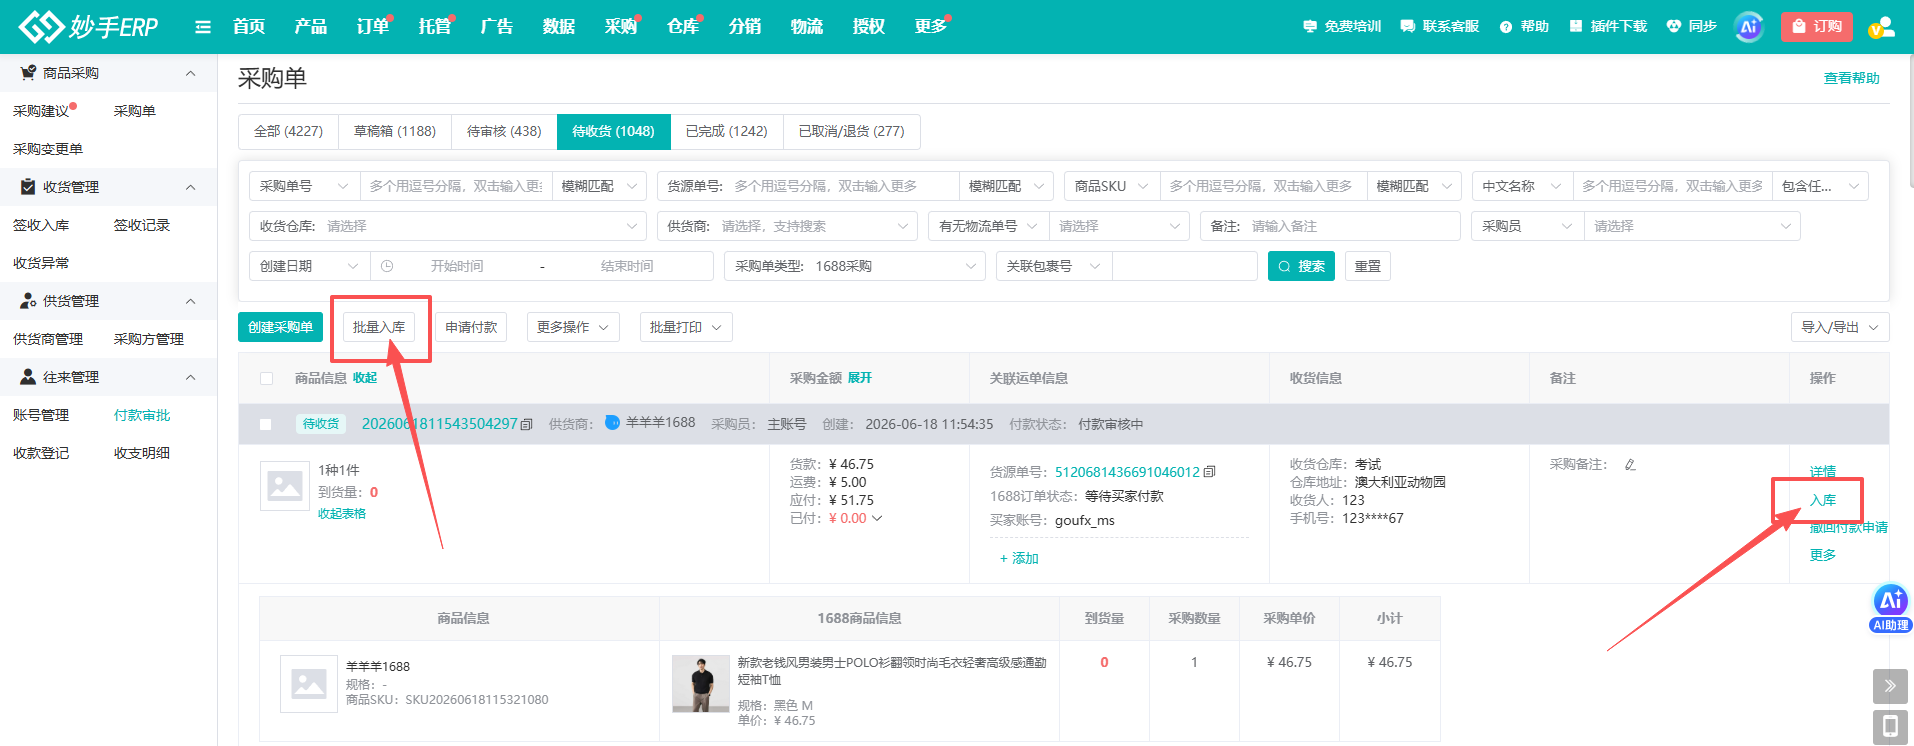The height and width of the screenshot is (746, 1914).
Task: Open the 中文名称 filter dropdown
Action: tap(1522, 186)
